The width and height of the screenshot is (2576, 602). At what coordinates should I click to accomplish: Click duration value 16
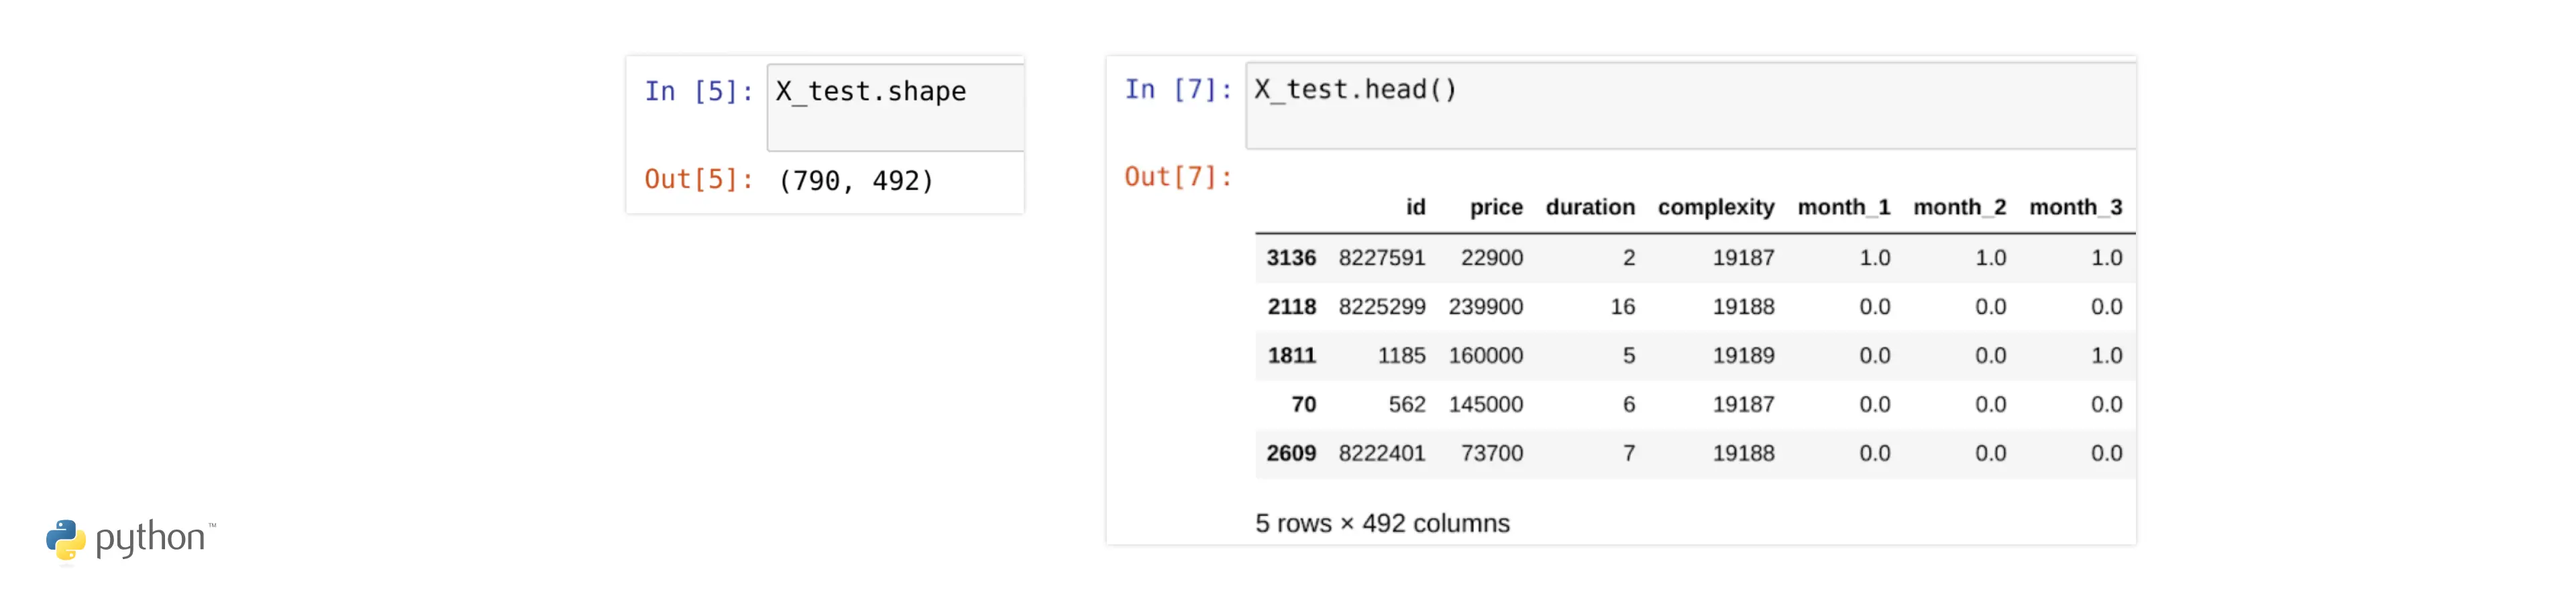(1623, 307)
